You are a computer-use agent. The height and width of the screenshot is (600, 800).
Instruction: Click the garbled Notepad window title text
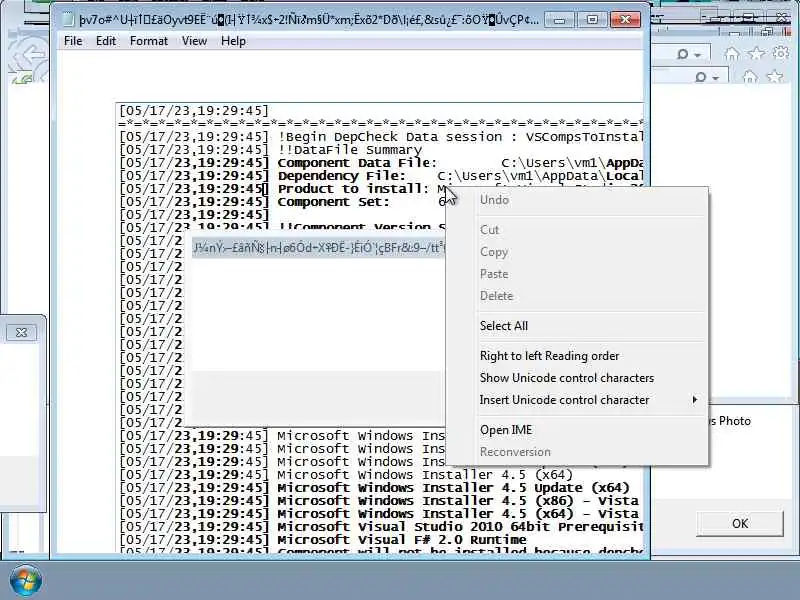(309, 20)
